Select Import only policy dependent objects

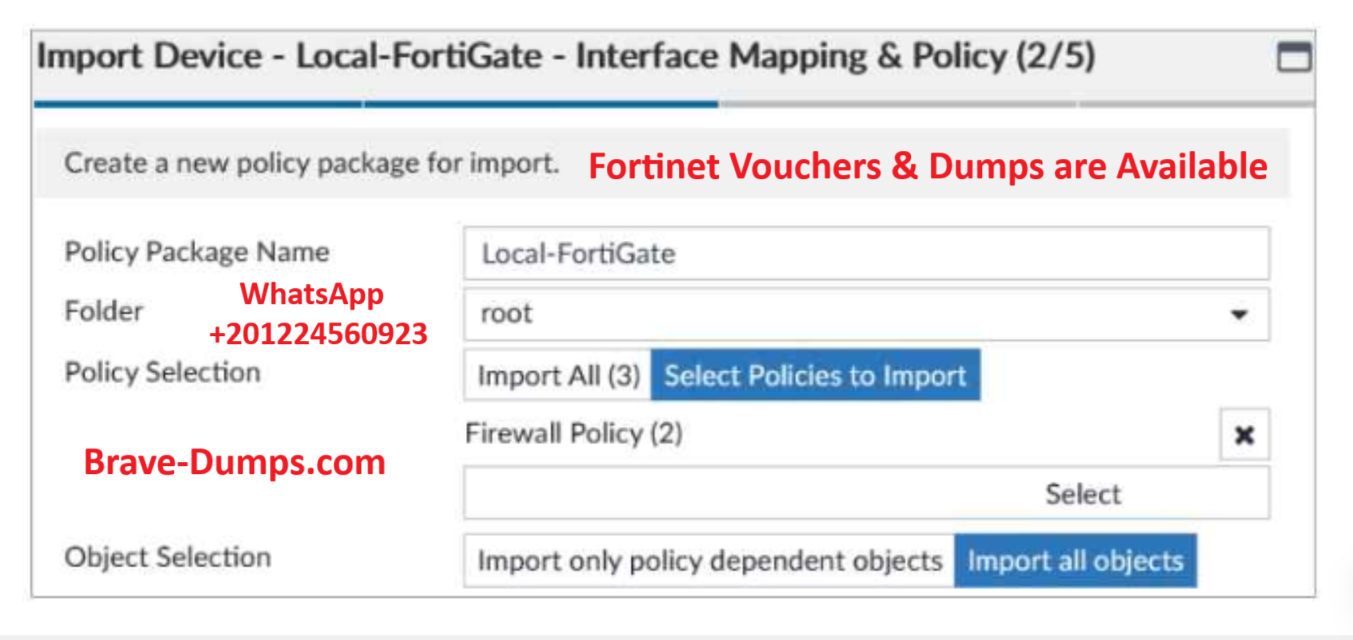[x=709, y=561]
